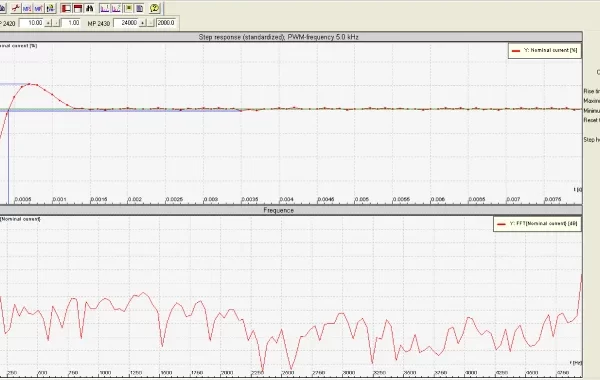Screen dimensions: 600x380
Task: Increase MP 2430 value with up stepper
Action: pyautogui.click(x=142, y=23)
